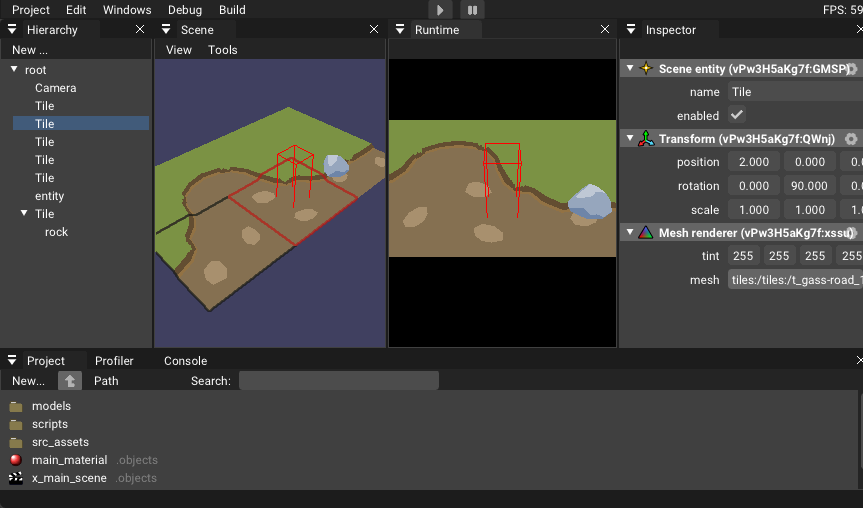Image resolution: width=863 pixels, height=508 pixels.
Task: Collapse the Tile node containing rock
Action: (x=24, y=213)
